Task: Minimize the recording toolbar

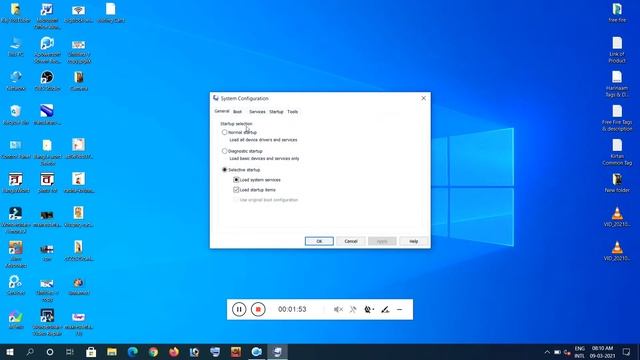Action: [400, 310]
